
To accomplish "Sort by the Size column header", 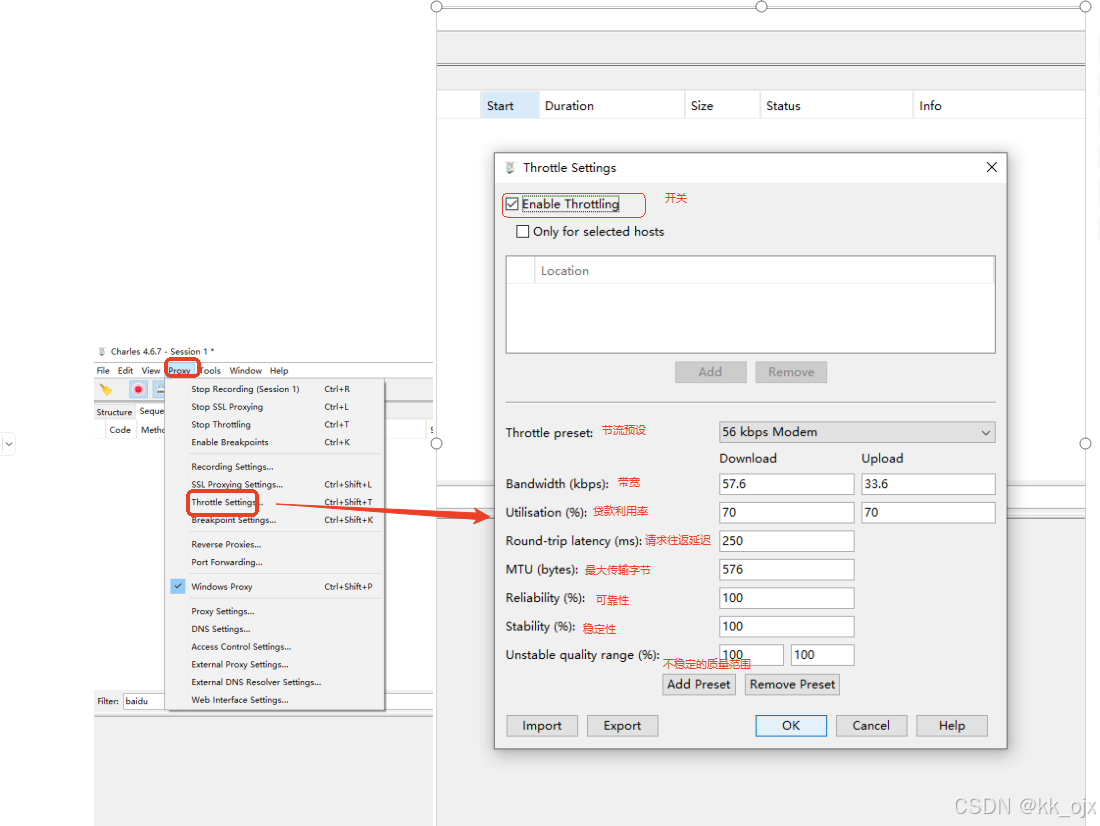I will point(723,105).
